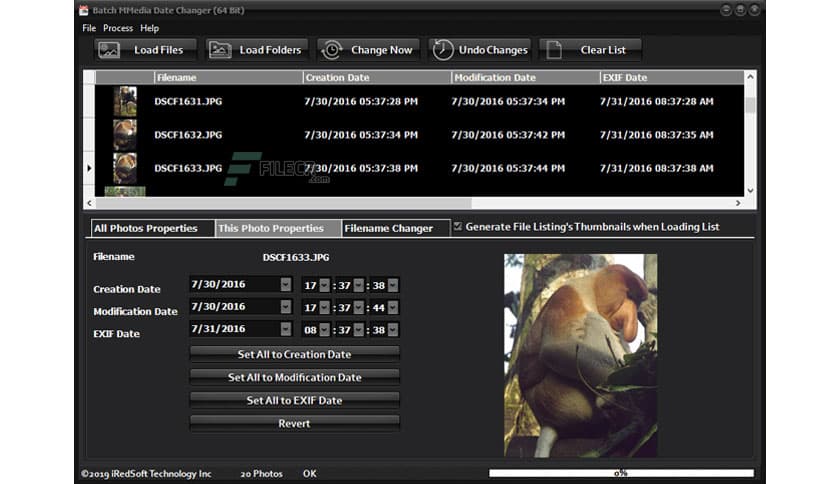Sort by Filename column header

pos(228,77)
